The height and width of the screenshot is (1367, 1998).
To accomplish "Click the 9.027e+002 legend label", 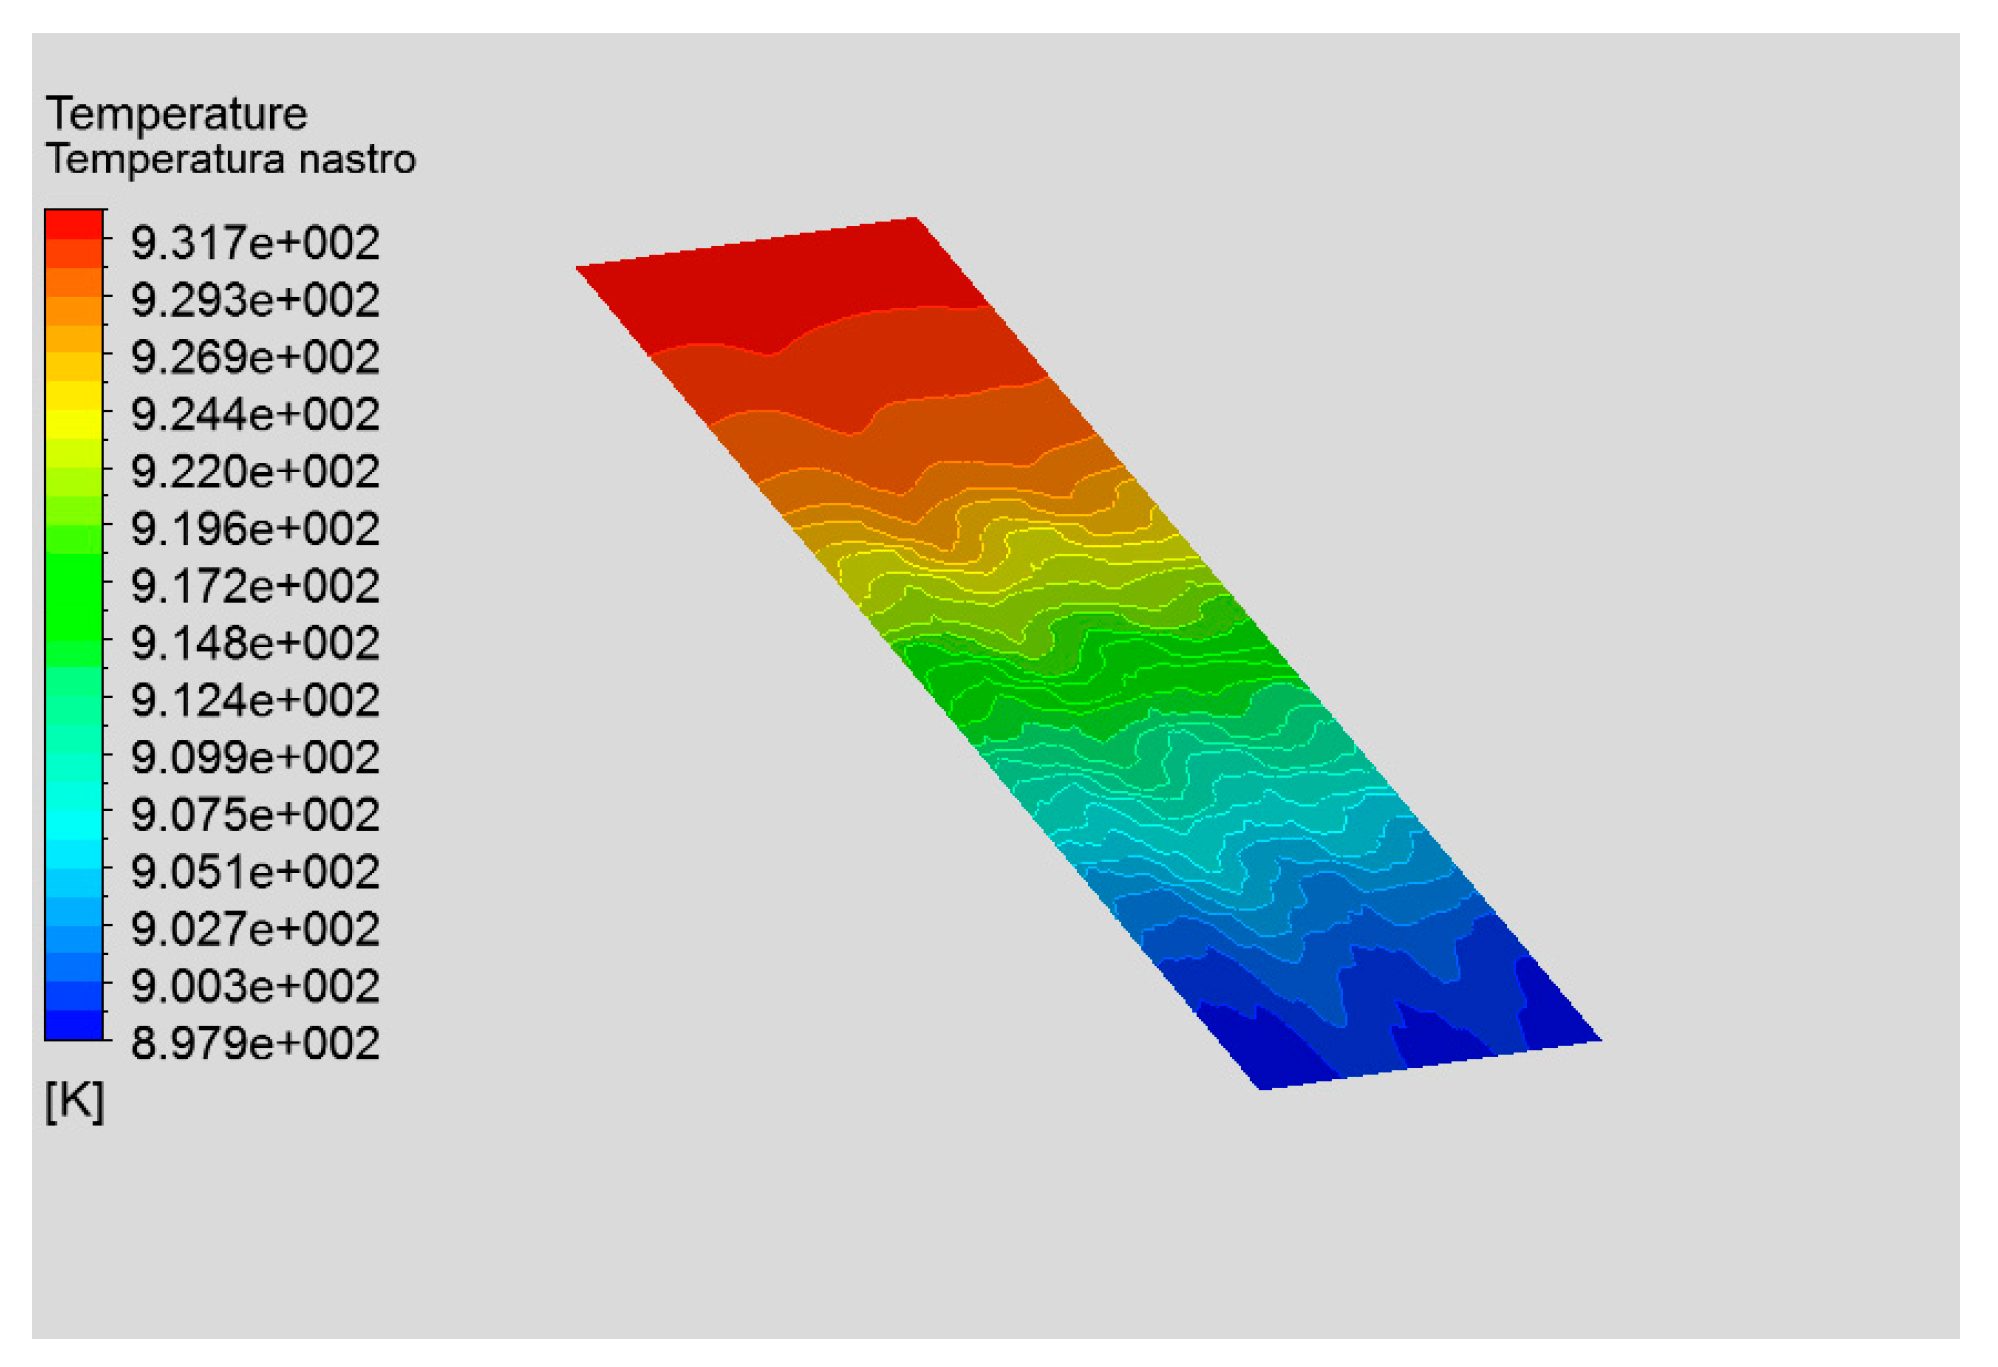I will pos(255,929).
